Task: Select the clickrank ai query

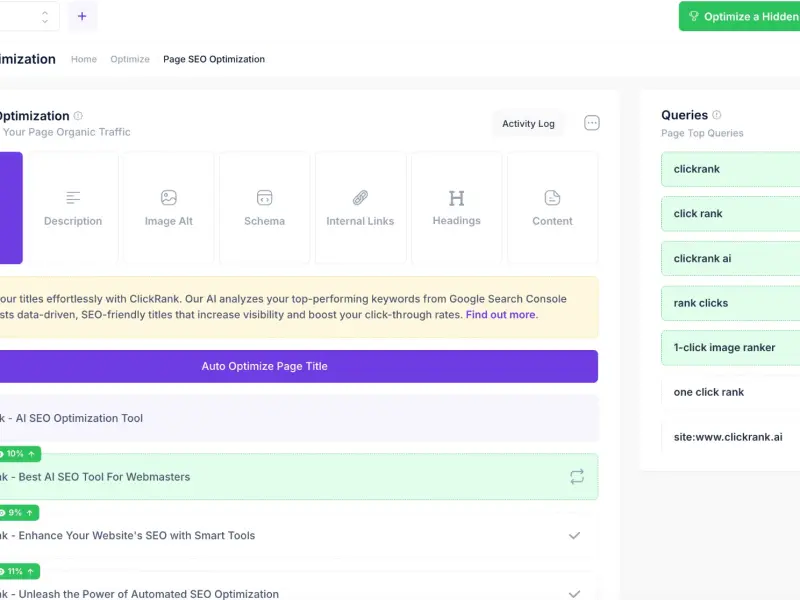Action: click(731, 259)
